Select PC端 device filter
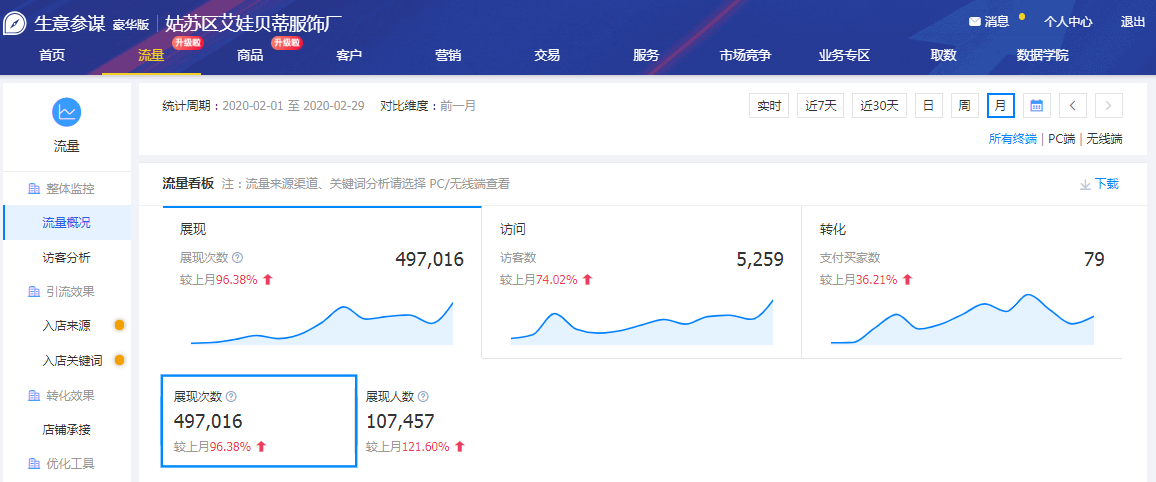Screen dimensions: 1156x482 (x=1062, y=139)
